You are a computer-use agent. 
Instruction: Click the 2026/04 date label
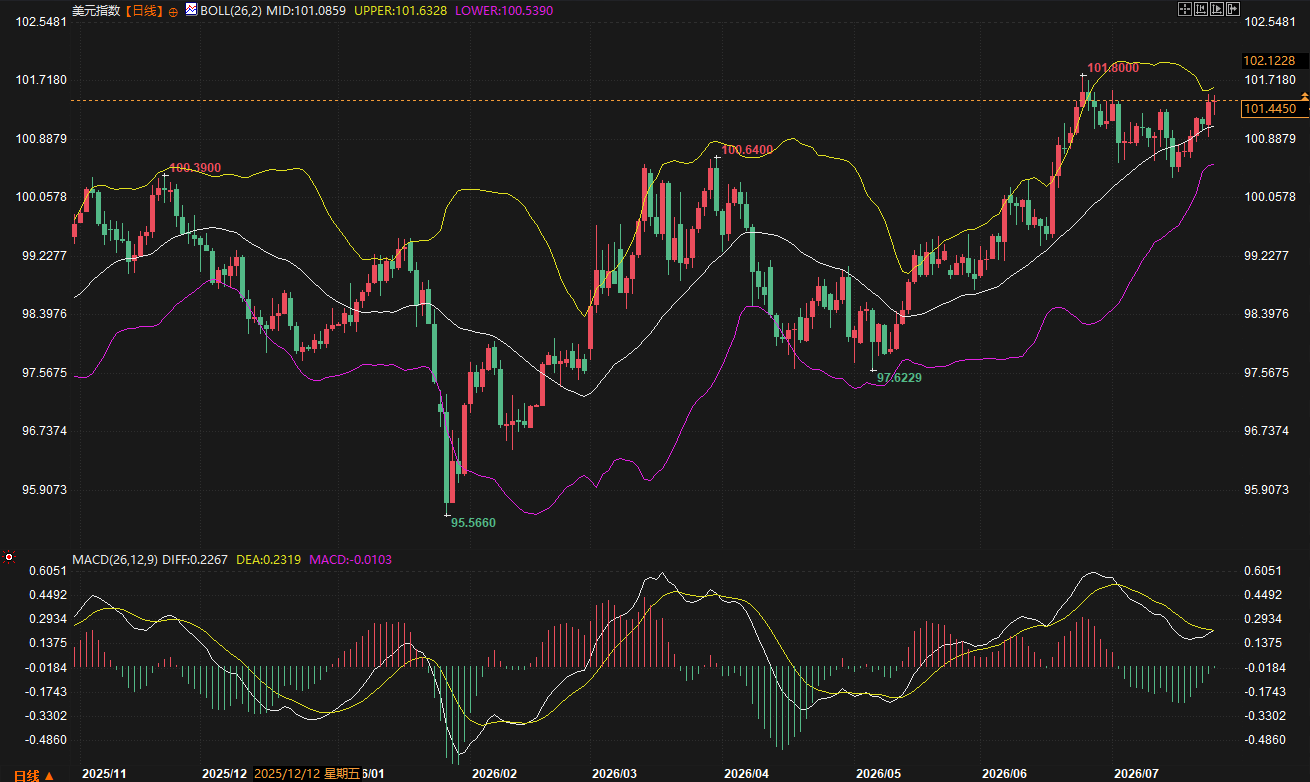[746, 774]
